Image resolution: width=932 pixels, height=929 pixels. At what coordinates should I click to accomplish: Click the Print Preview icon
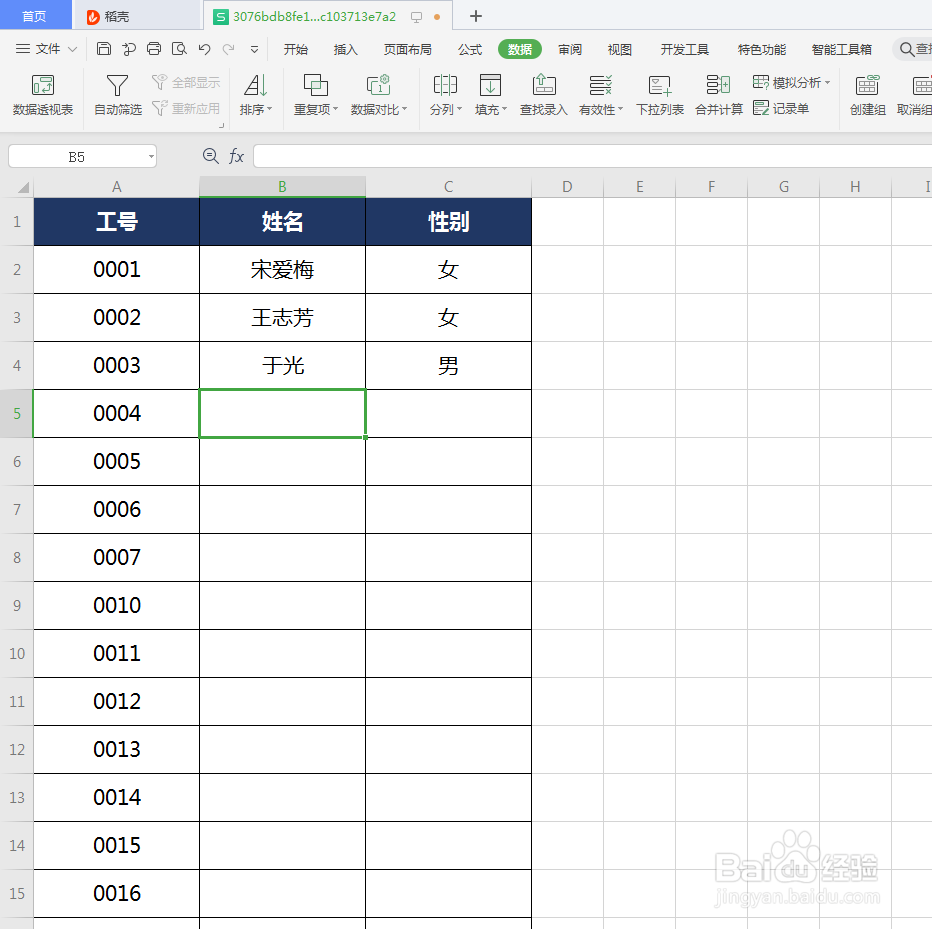click(x=179, y=49)
